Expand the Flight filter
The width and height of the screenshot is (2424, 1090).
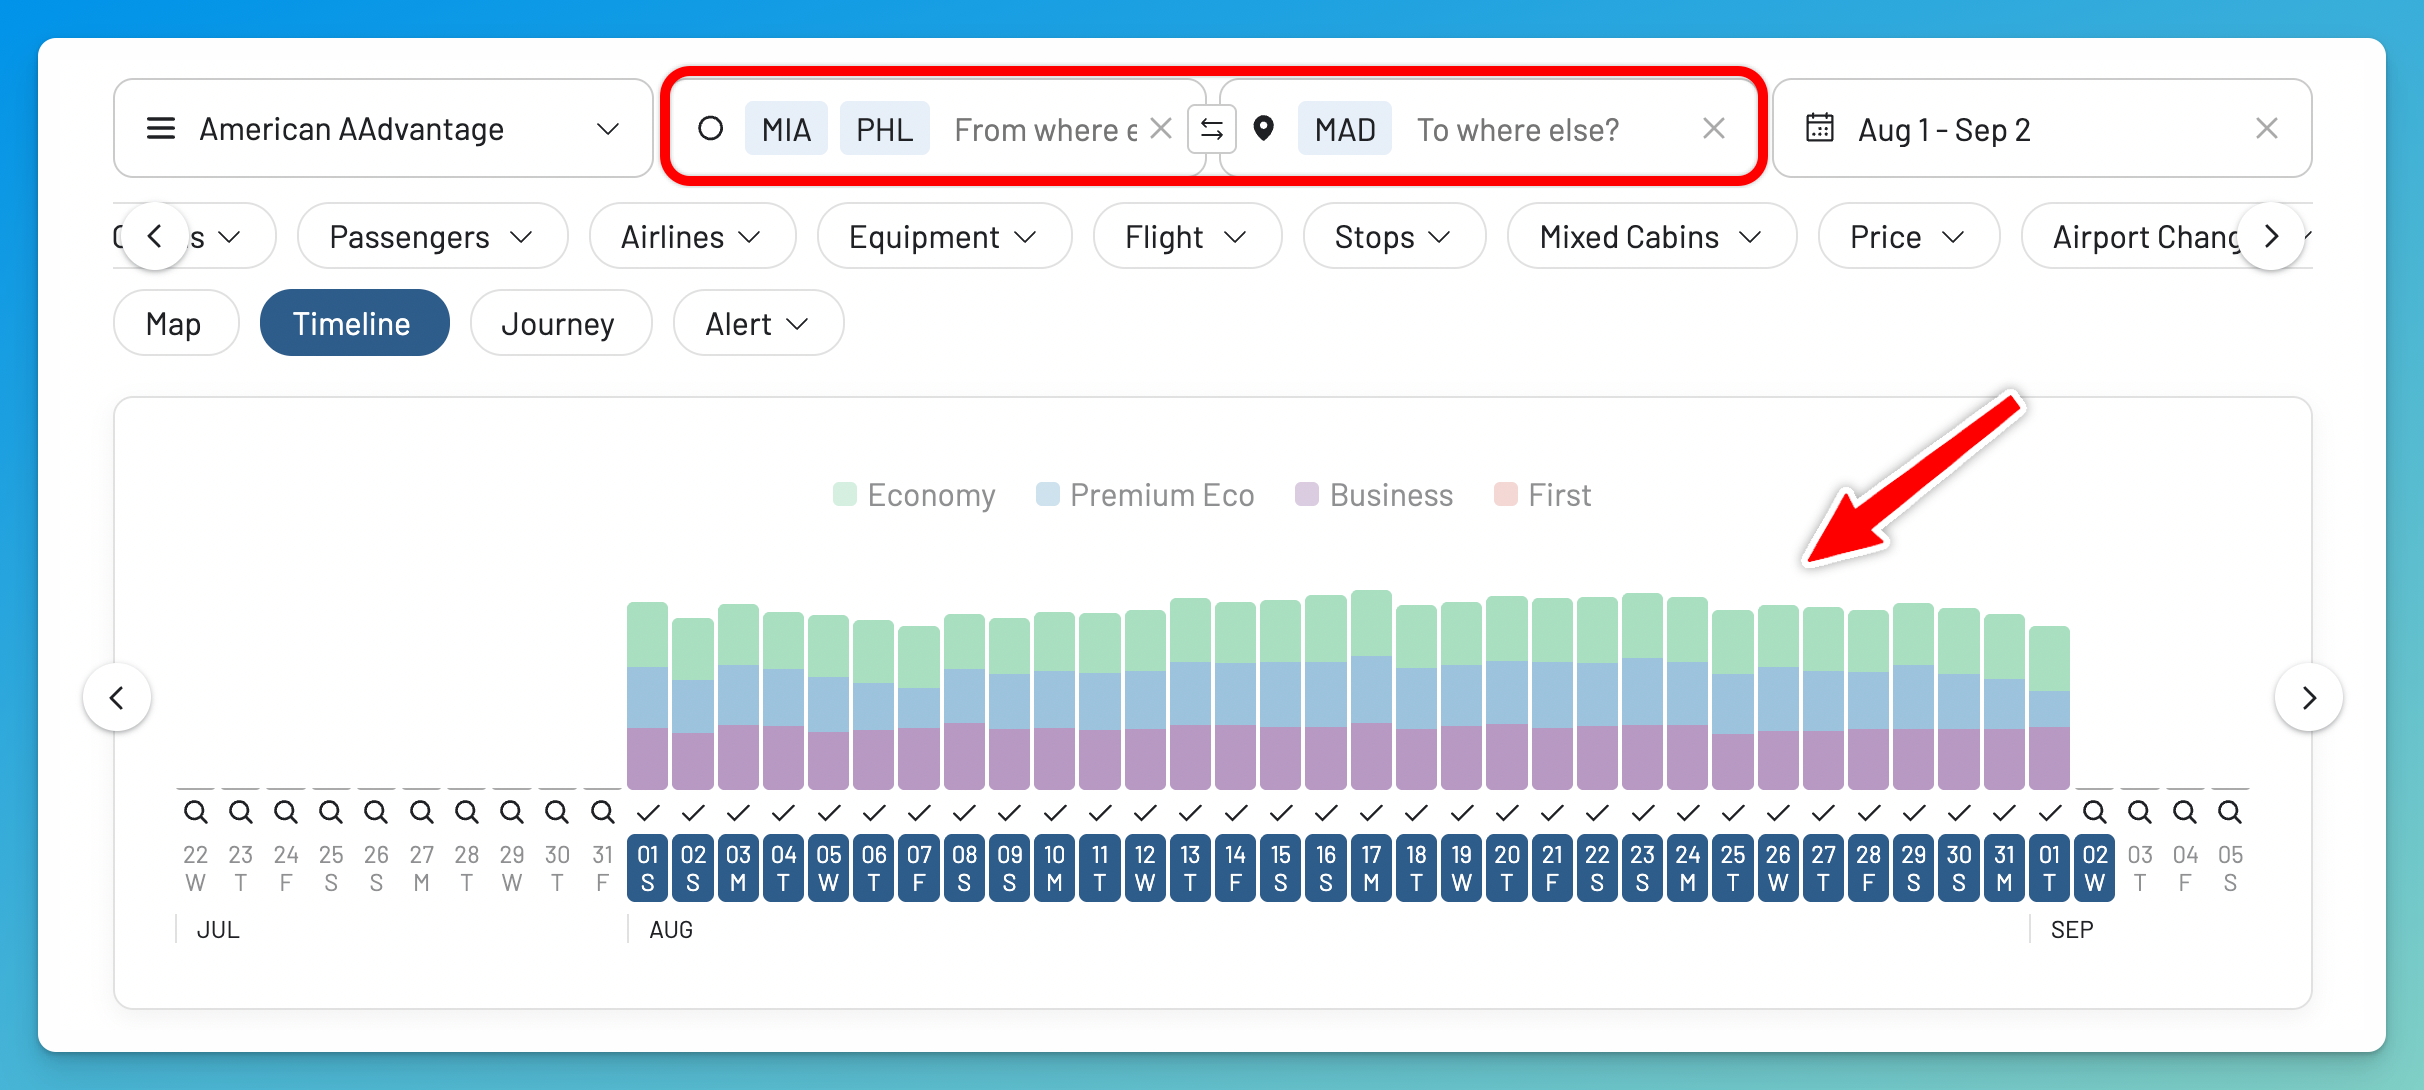point(1187,236)
